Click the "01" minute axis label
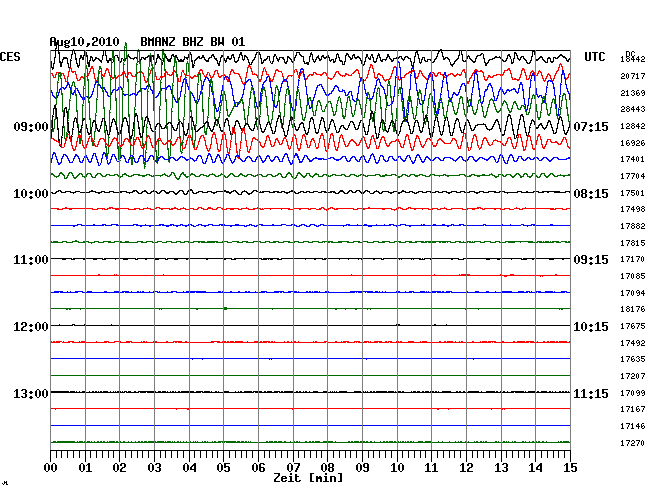This screenshot has width=650, height=494. click(x=85, y=468)
